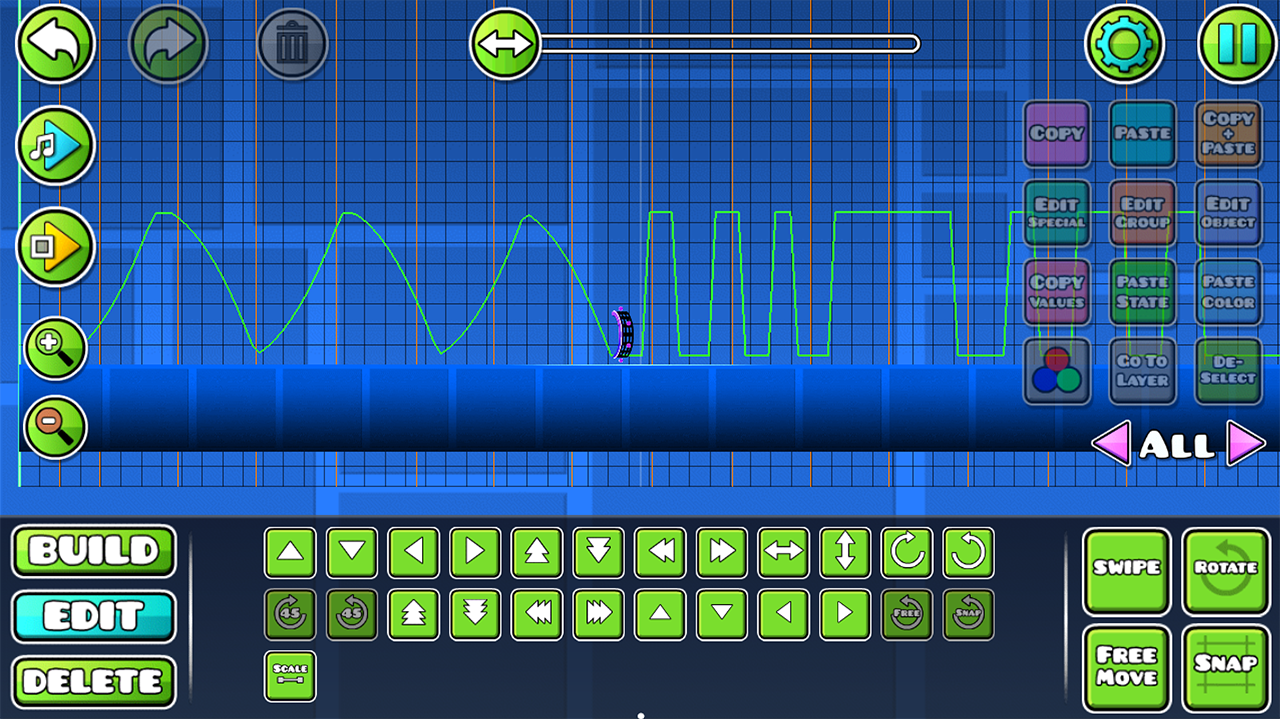Click the undo arrow button
The width and height of the screenshot is (1280, 719).
click(55, 44)
